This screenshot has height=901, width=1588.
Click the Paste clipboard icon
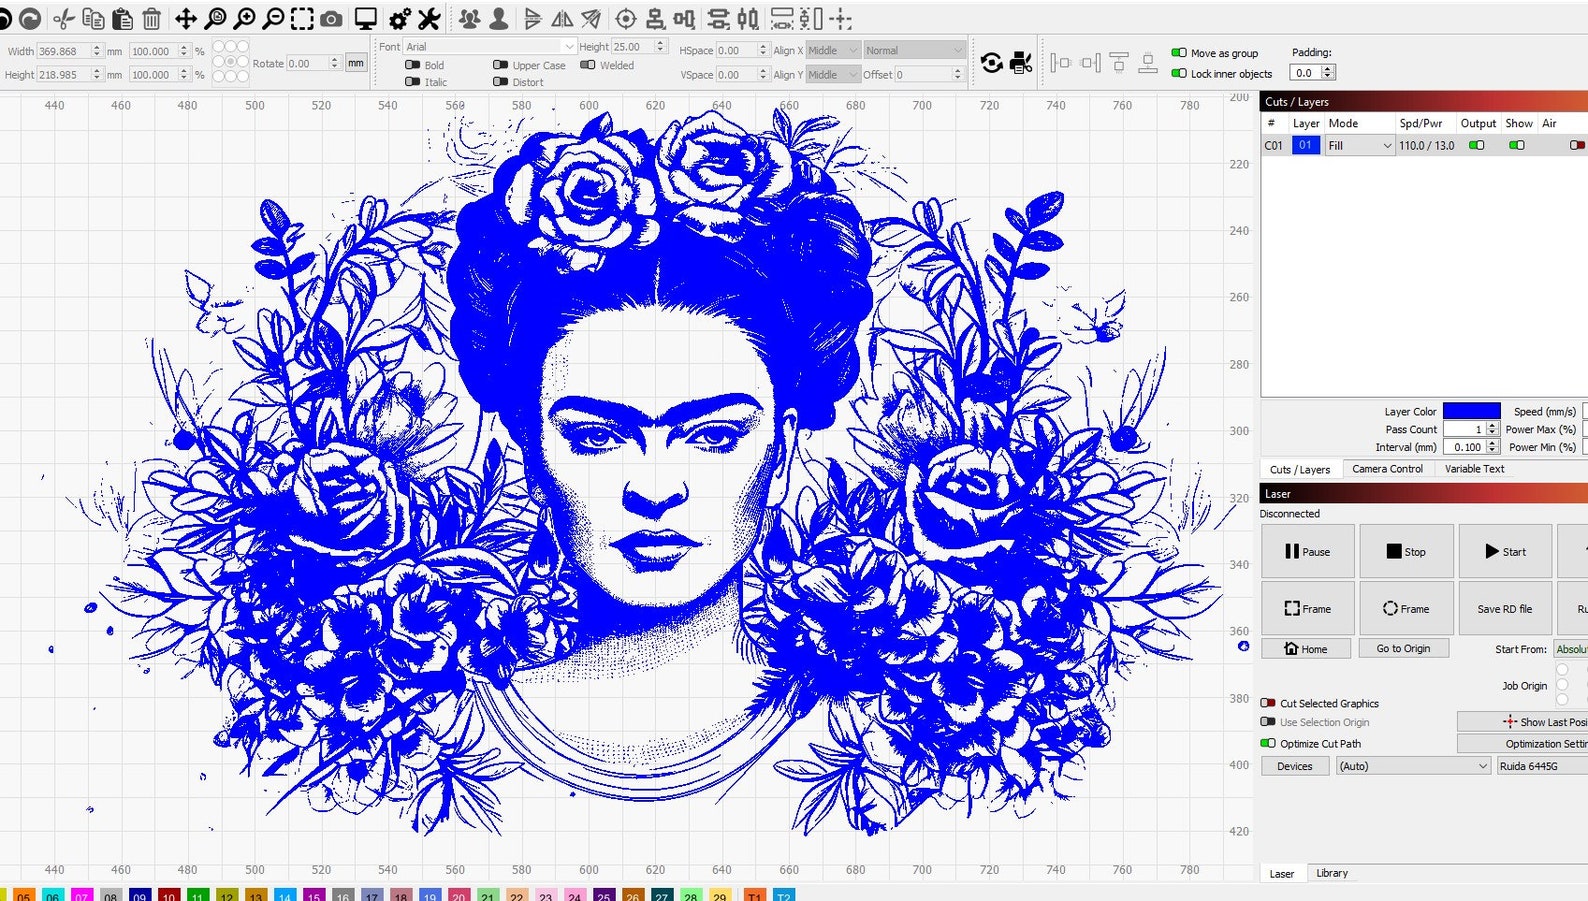[x=122, y=18]
